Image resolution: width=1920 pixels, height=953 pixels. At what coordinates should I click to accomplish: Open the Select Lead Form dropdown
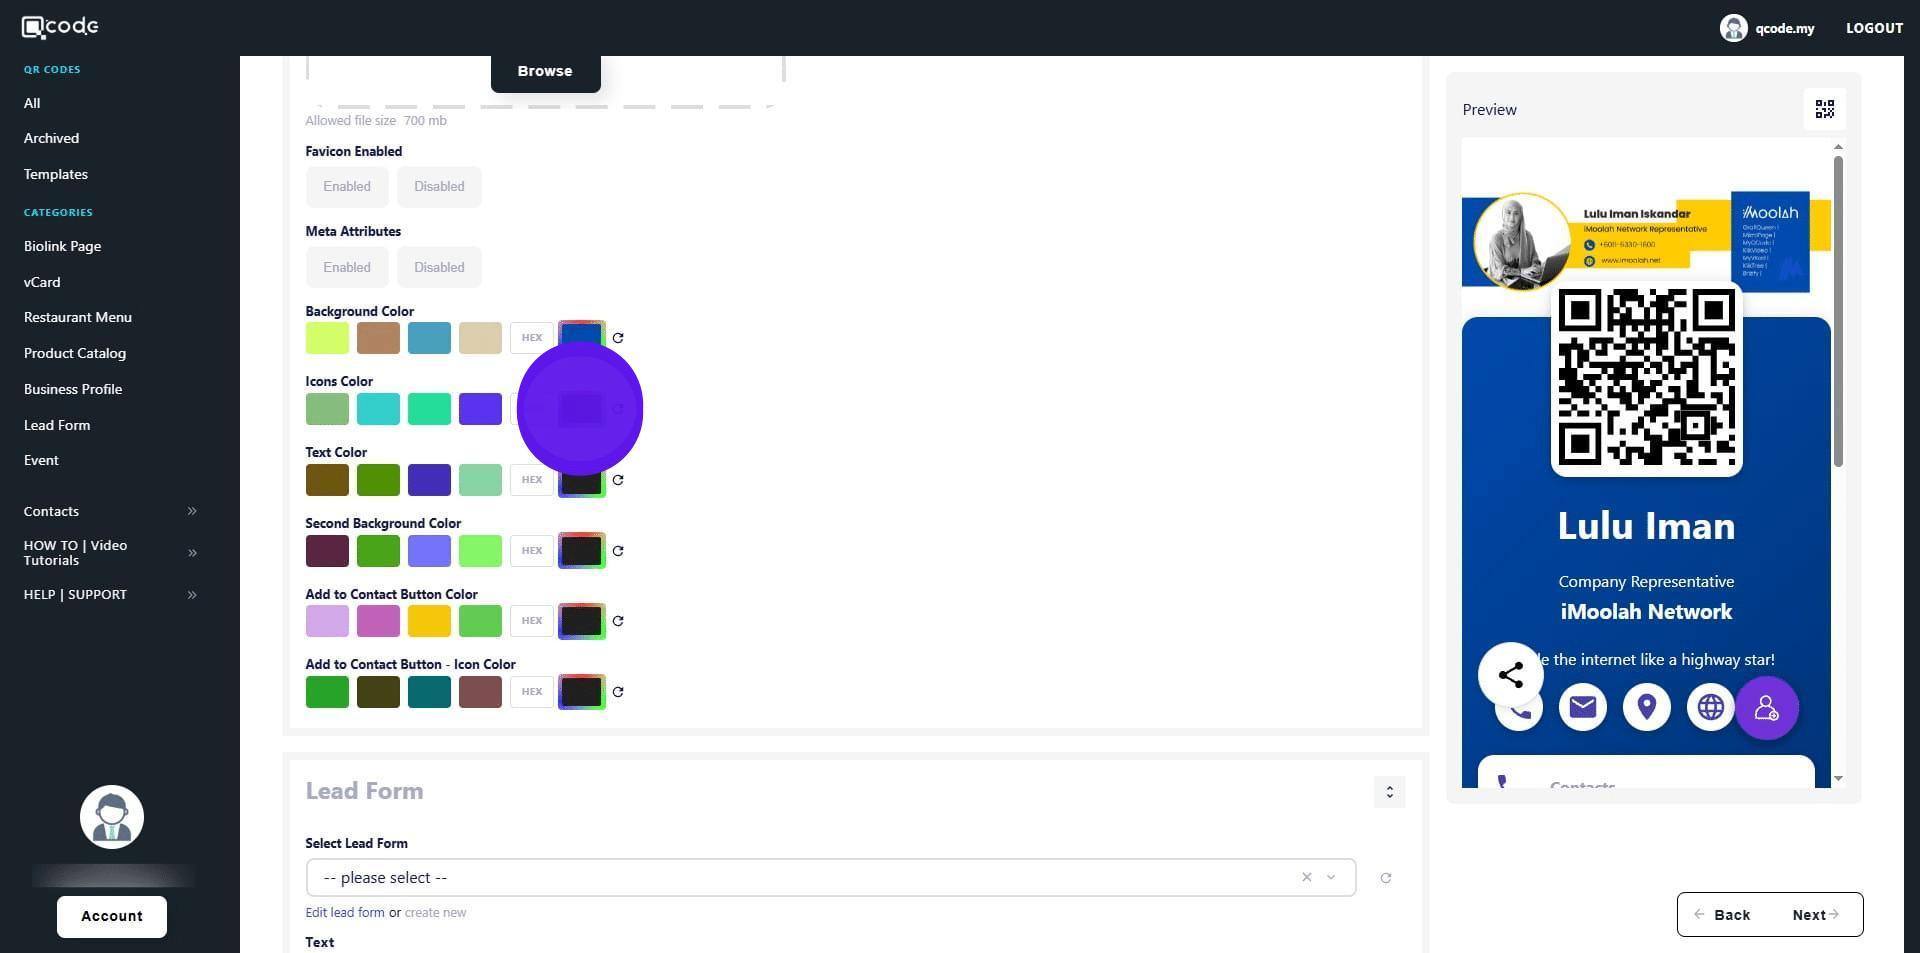pos(831,878)
